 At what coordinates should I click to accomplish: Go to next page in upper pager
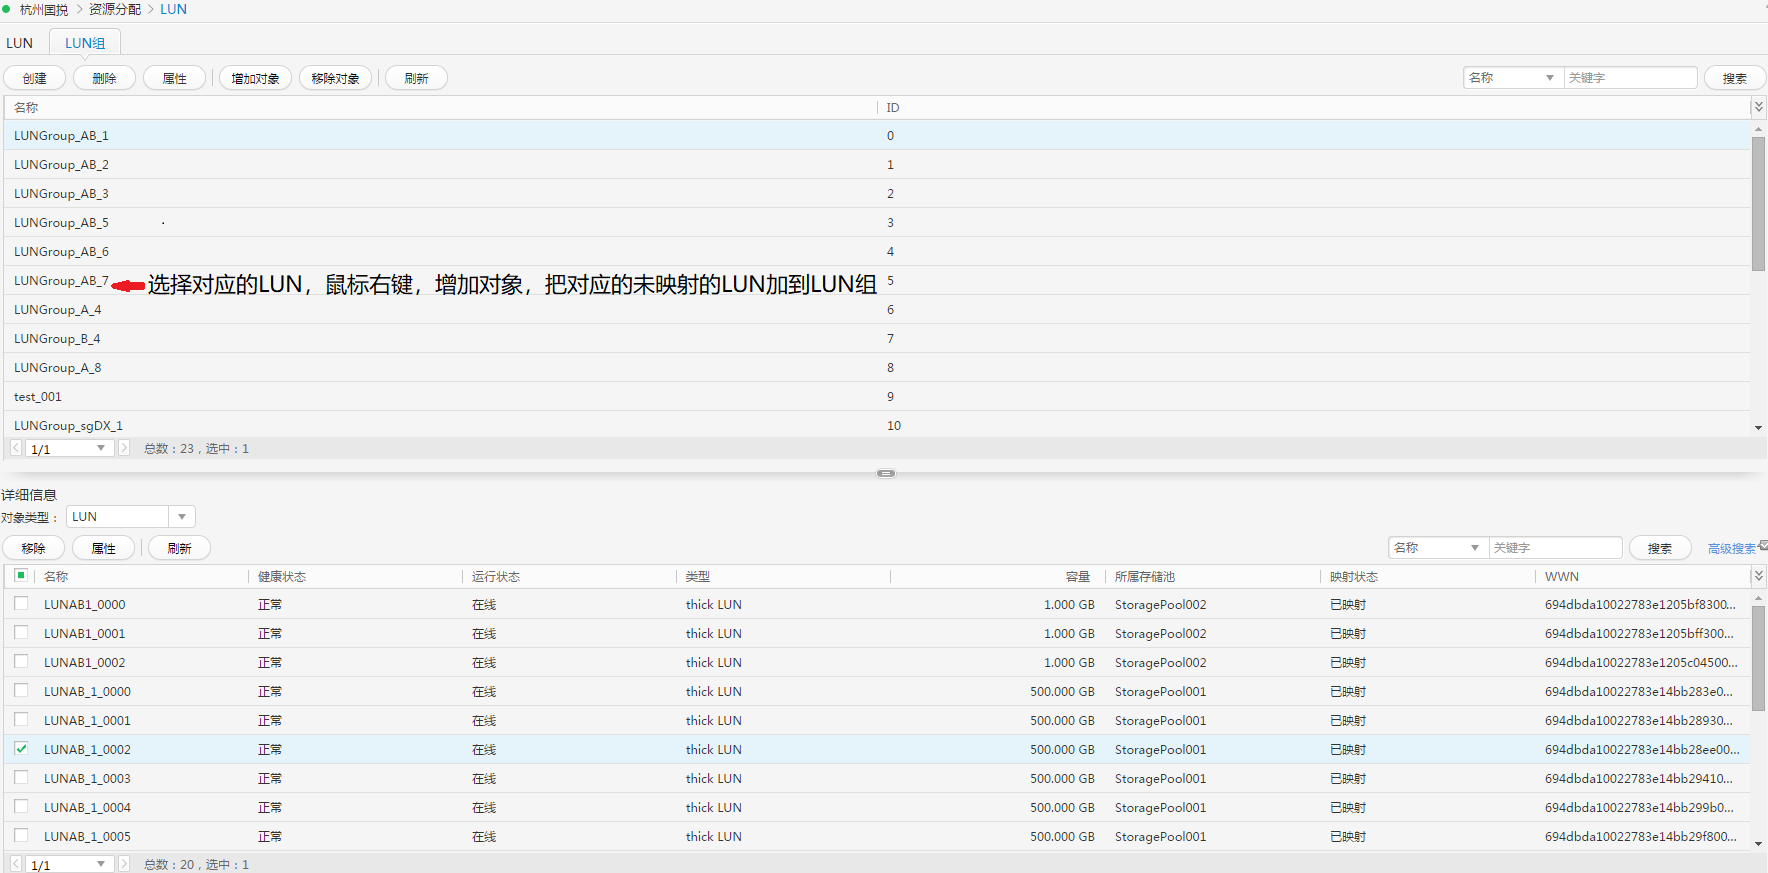tap(124, 448)
